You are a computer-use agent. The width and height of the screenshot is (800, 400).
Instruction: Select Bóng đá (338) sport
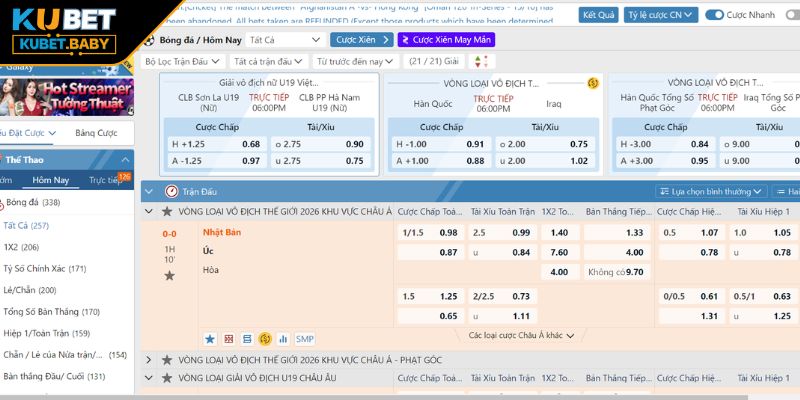pos(33,203)
